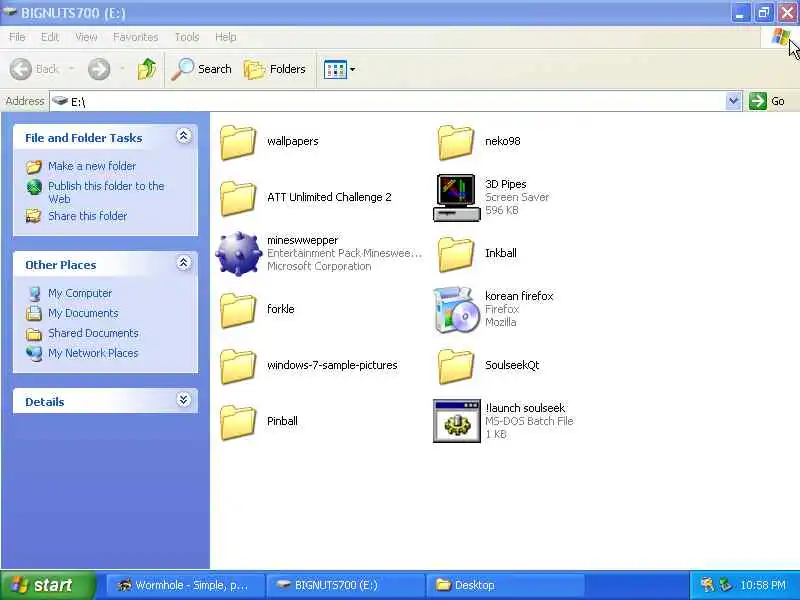Select the korean firefox installer icon
Screen dimensions: 800x600
click(x=457, y=310)
